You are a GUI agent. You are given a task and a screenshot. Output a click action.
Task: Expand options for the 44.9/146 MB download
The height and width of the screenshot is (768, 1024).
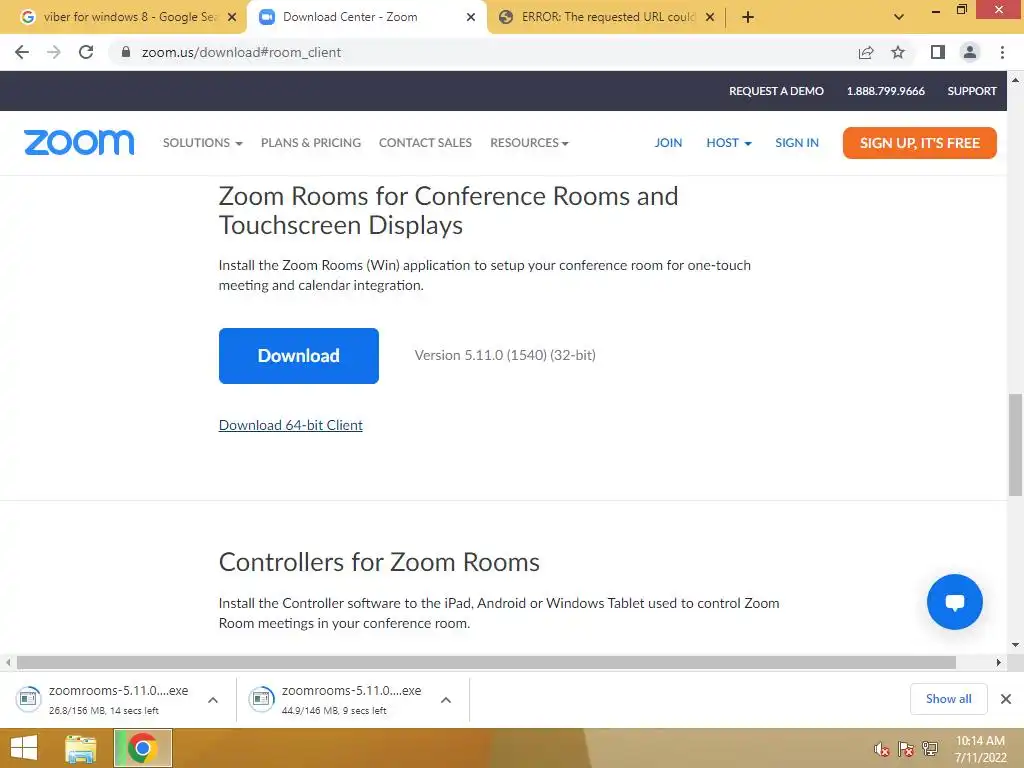click(x=446, y=700)
